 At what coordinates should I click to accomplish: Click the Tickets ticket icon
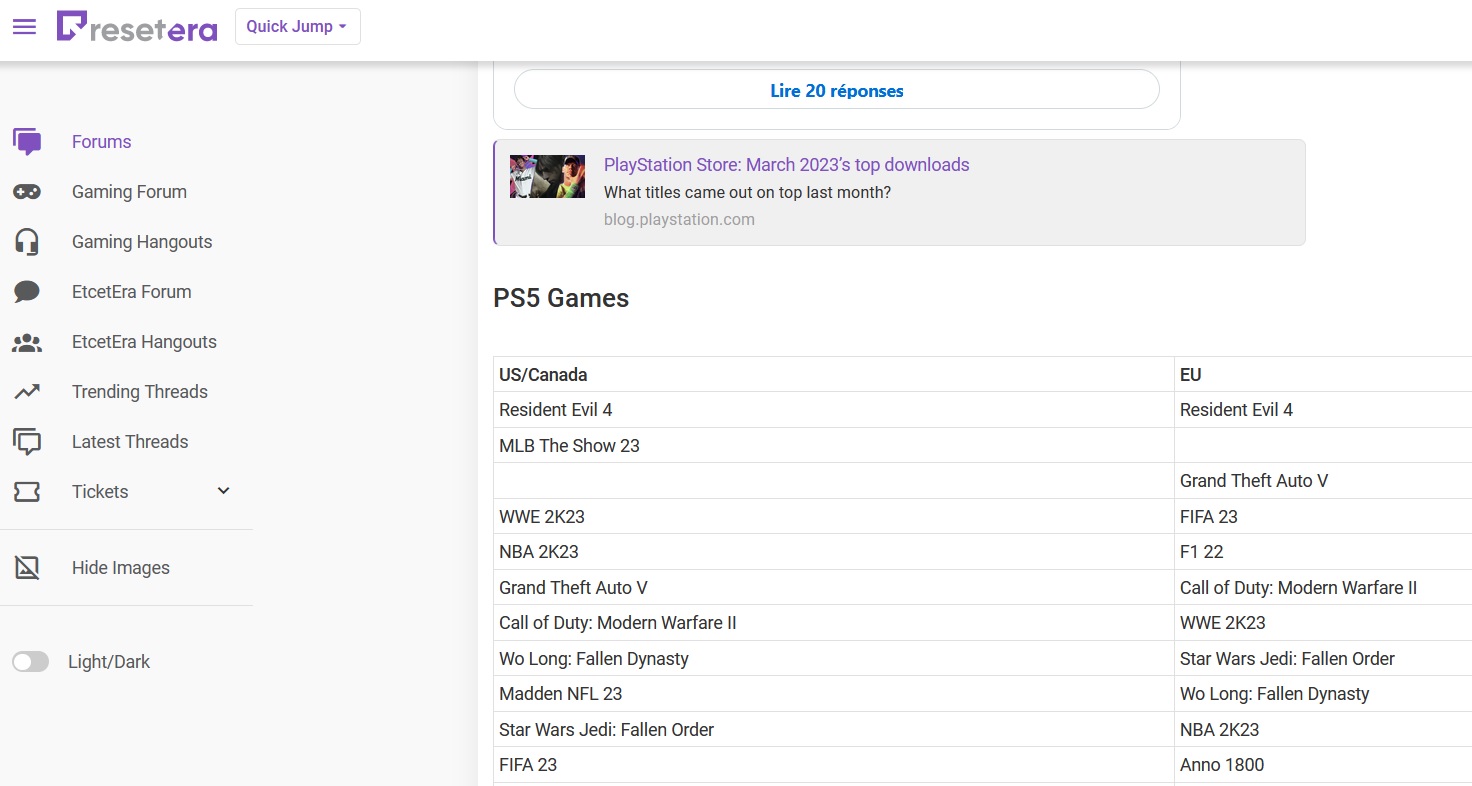27,492
